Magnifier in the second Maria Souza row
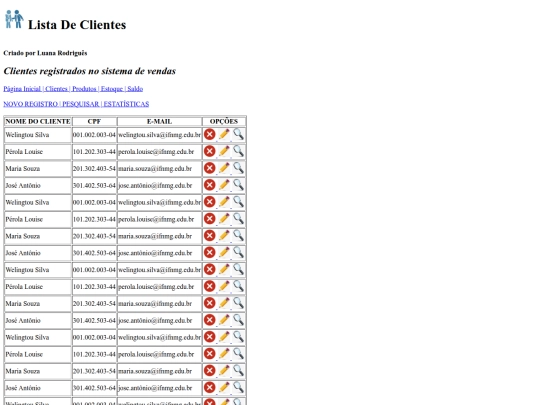The height and width of the screenshot is (405, 540). [x=238, y=236]
